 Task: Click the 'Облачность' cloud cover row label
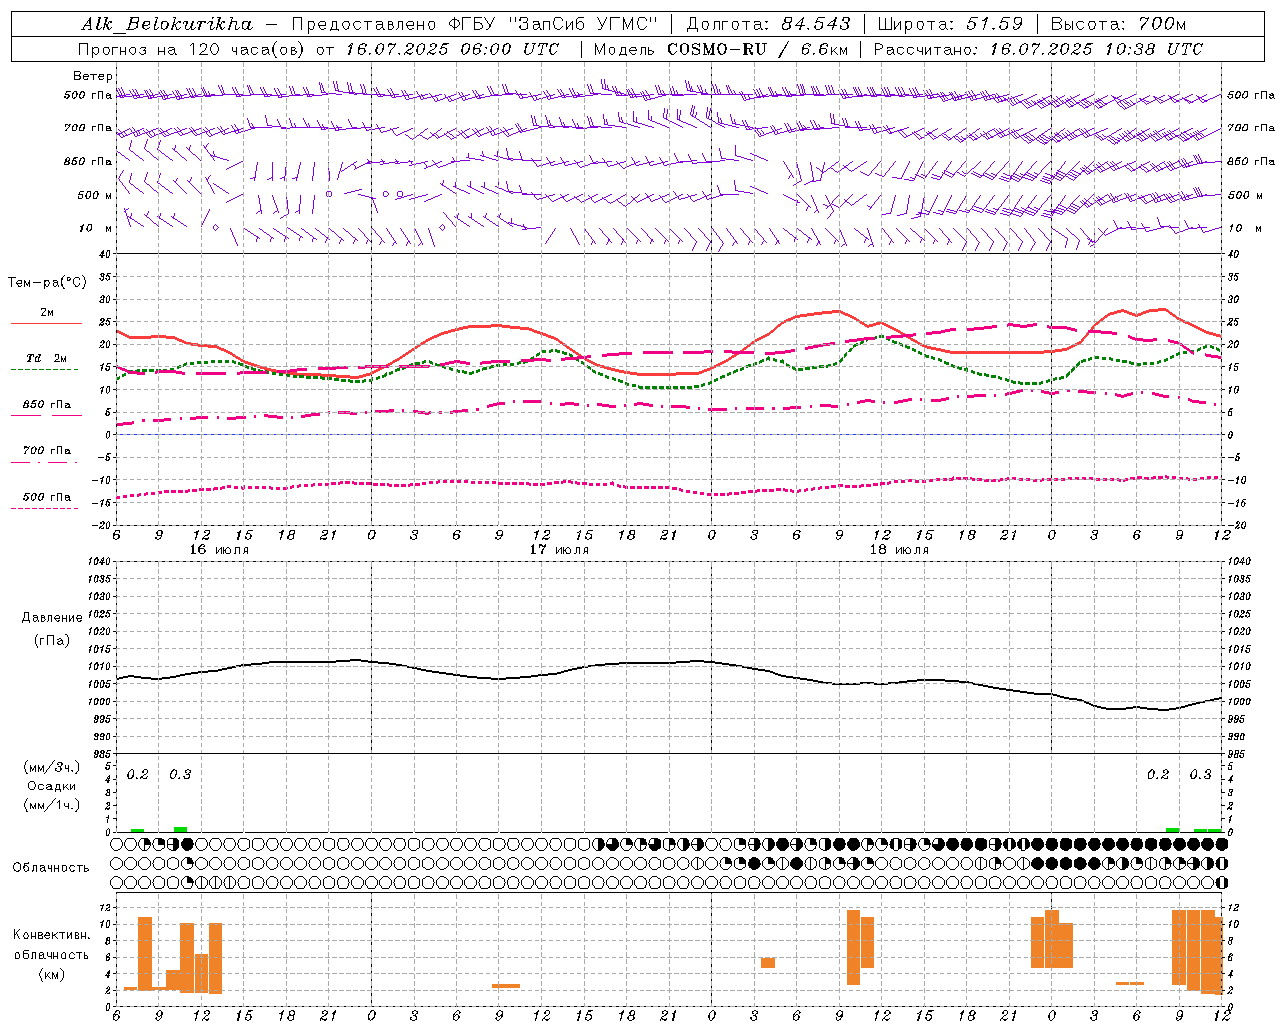click(x=51, y=867)
